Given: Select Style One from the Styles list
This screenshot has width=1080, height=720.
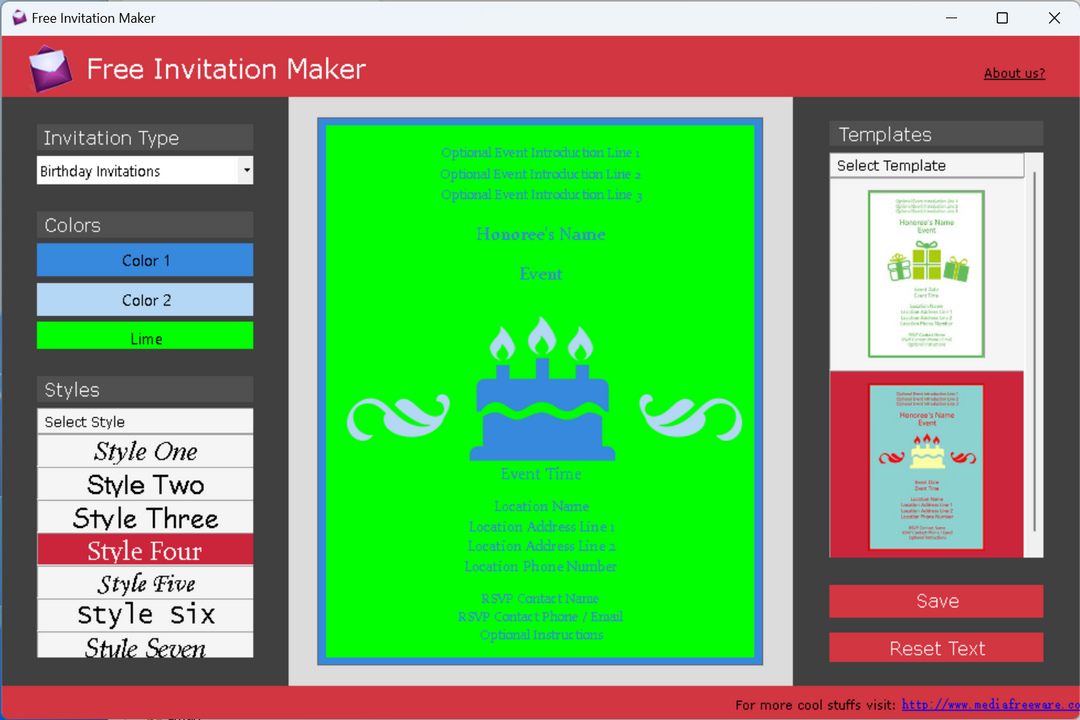Looking at the screenshot, I should click(144, 451).
